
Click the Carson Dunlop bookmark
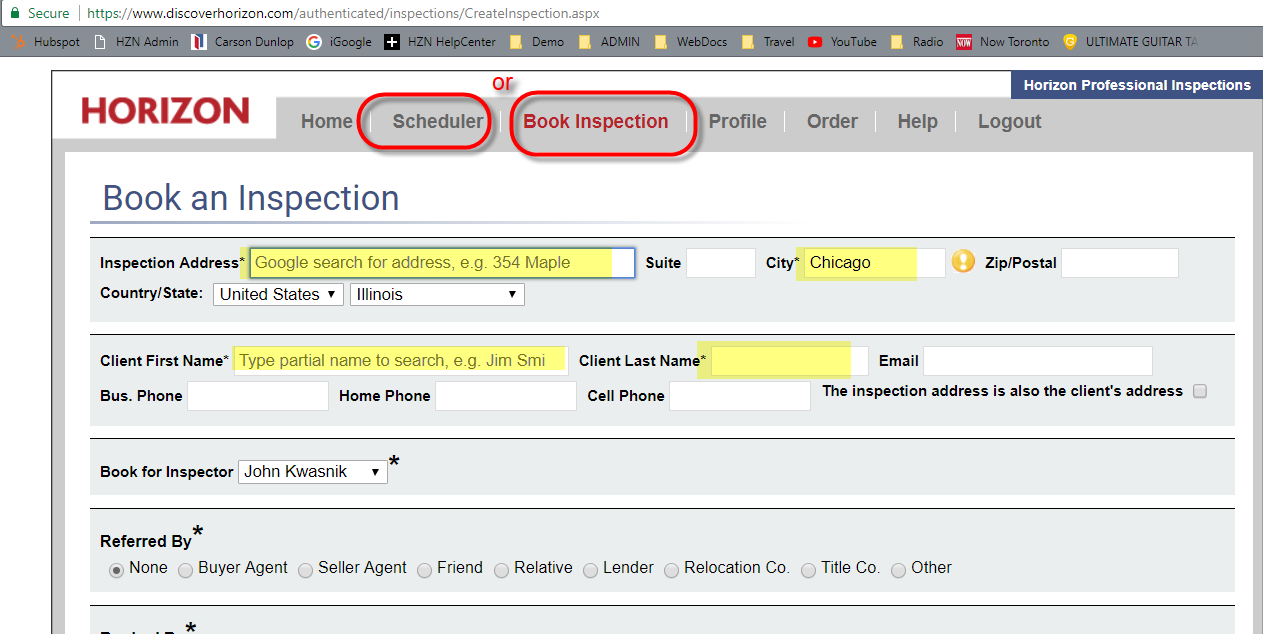pyautogui.click(x=243, y=42)
